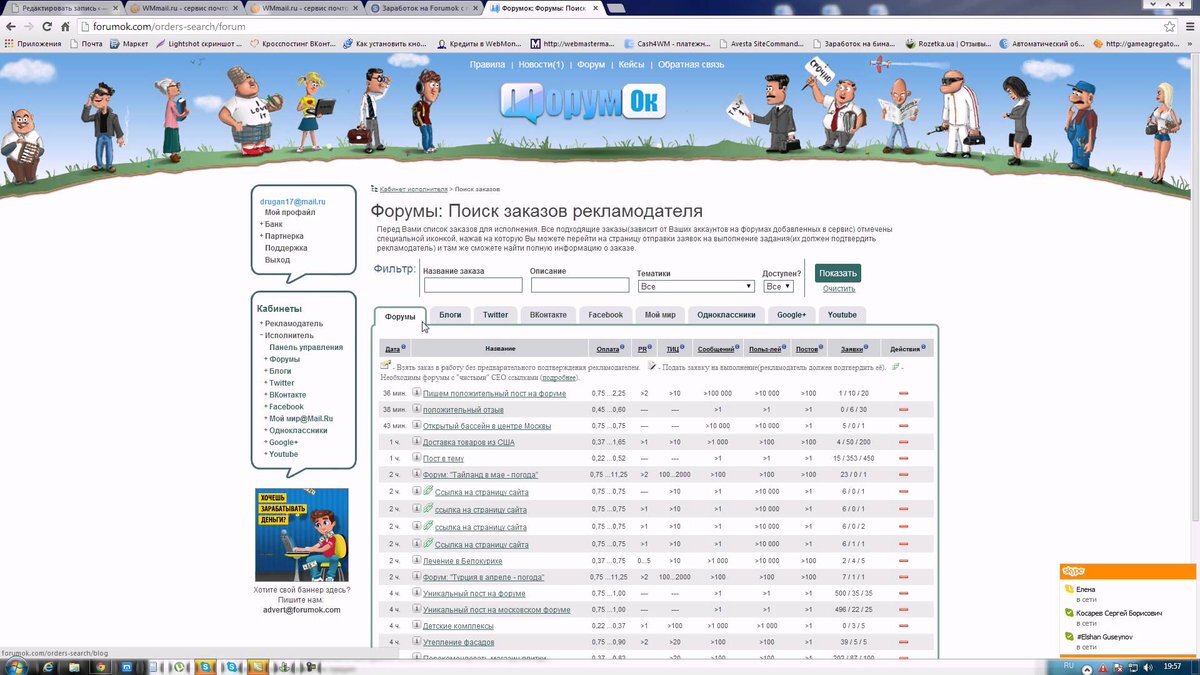This screenshot has height=675, width=1200.
Task: Click the 'Хочешь зарабатывать деньги' banner image
Action: pyautogui.click(x=302, y=535)
